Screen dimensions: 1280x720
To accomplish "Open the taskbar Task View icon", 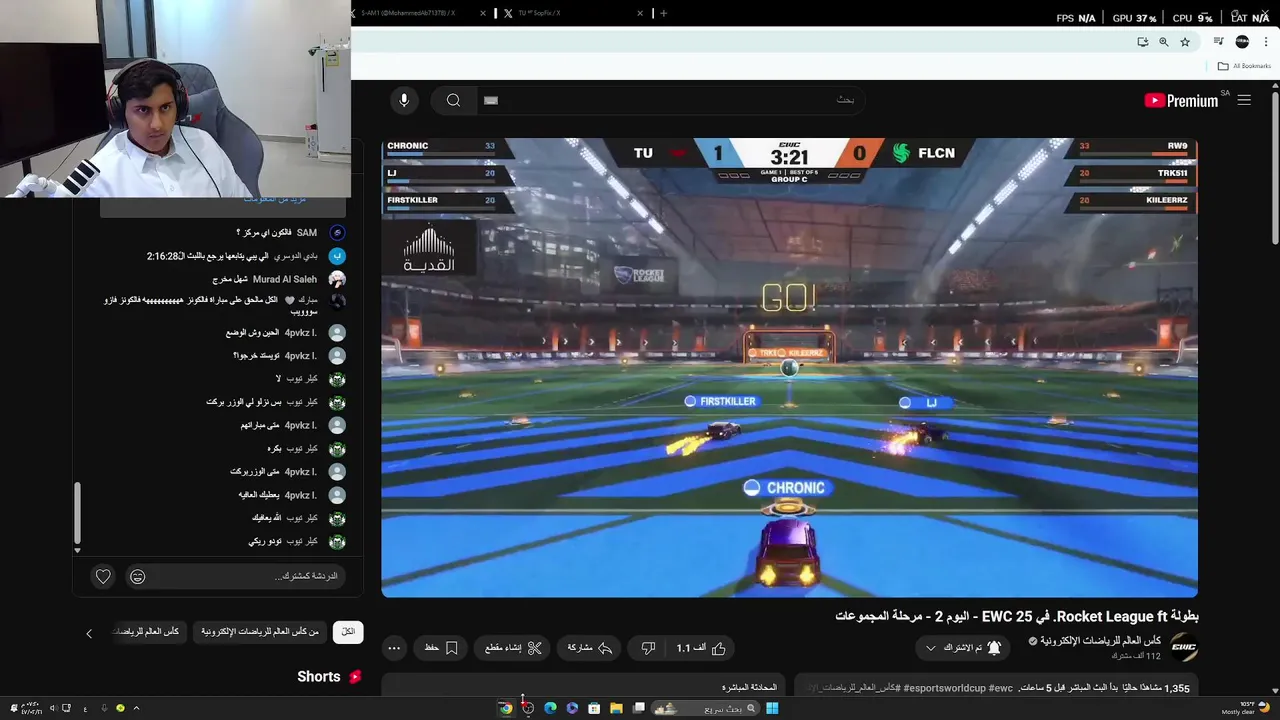I will click(x=638, y=708).
